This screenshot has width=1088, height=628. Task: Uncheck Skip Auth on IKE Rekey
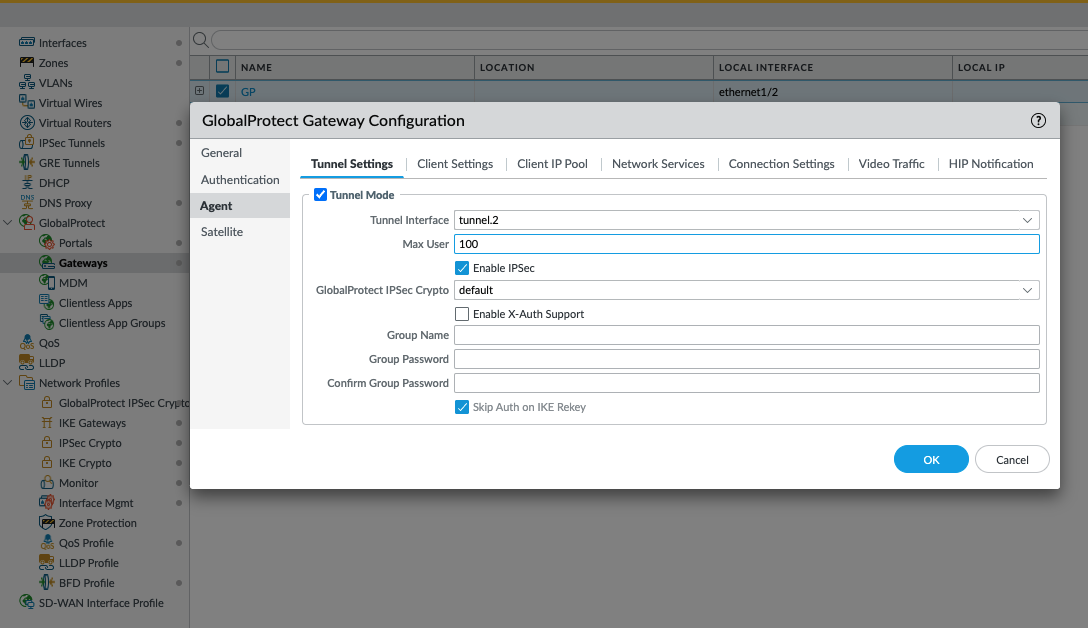pyautogui.click(x=462, y=407)
